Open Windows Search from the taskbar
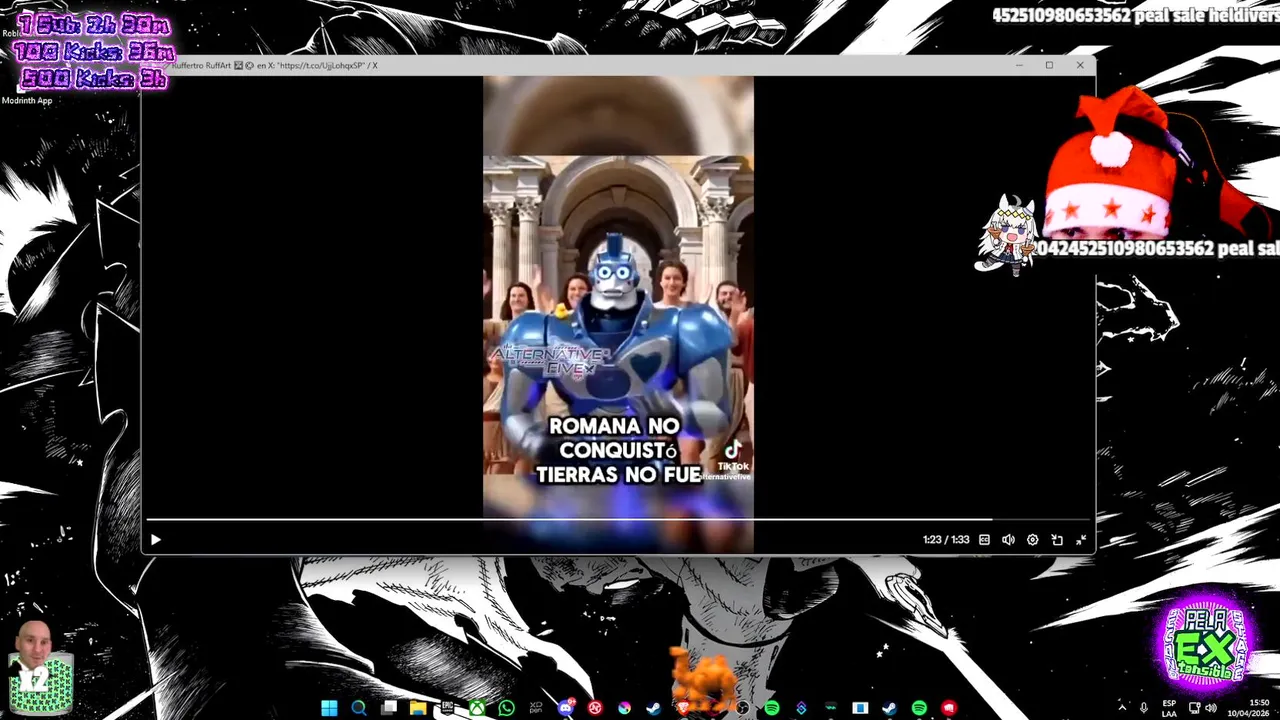The height and width of the screenshot is (720, 1280). [x=359, y=708]
